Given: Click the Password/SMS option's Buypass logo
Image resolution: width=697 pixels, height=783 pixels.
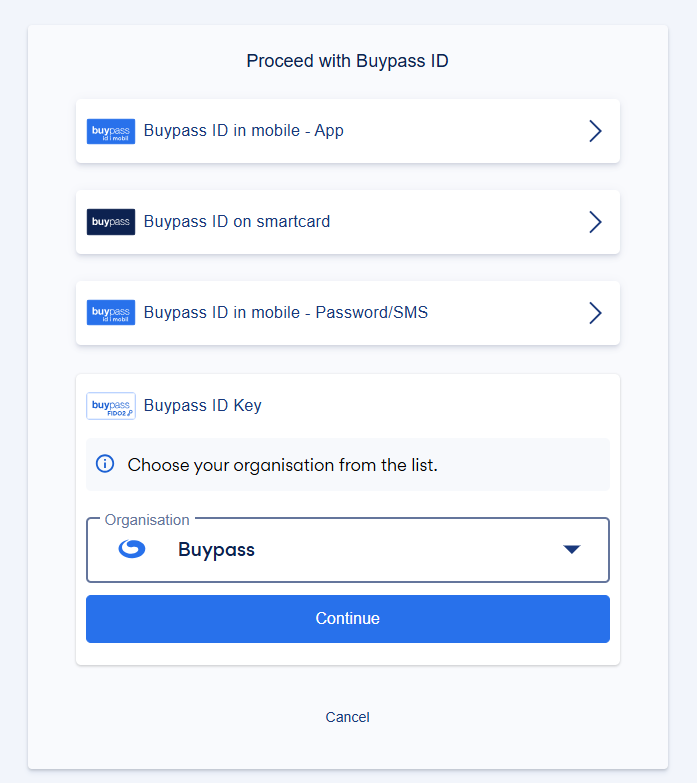Looking at the screenshot, I should point(111,313).
